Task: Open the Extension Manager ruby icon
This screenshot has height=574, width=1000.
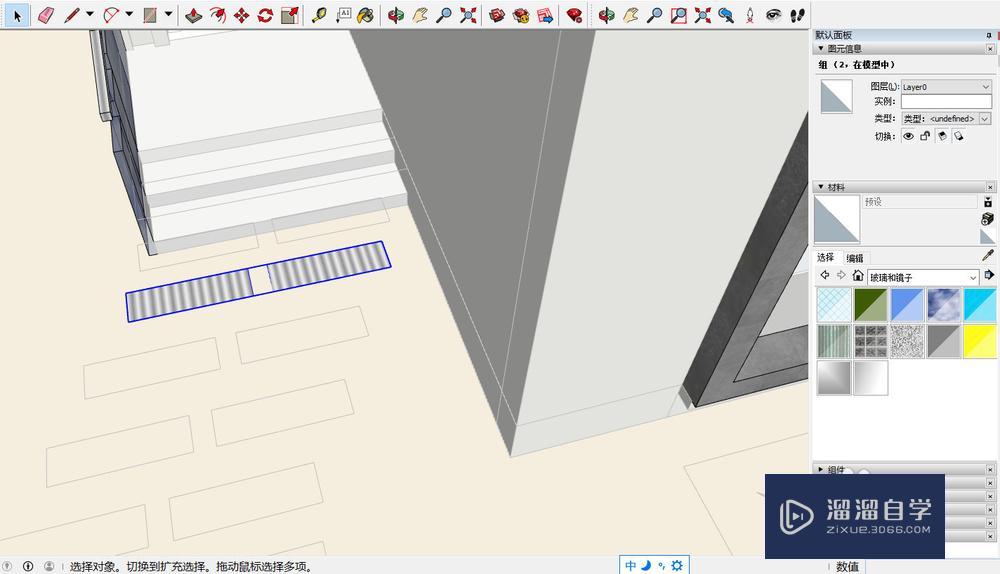Action: (x=575, y=15)
